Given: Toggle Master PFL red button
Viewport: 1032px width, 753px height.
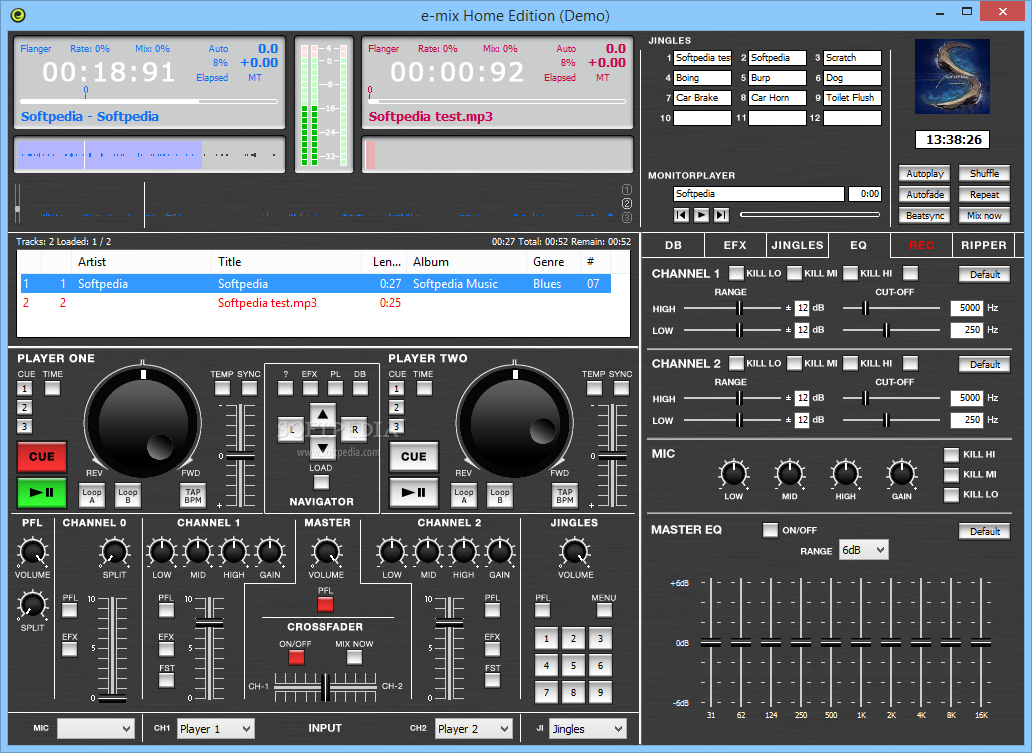Looking at the screenshot, I should [x=325, y=604].
